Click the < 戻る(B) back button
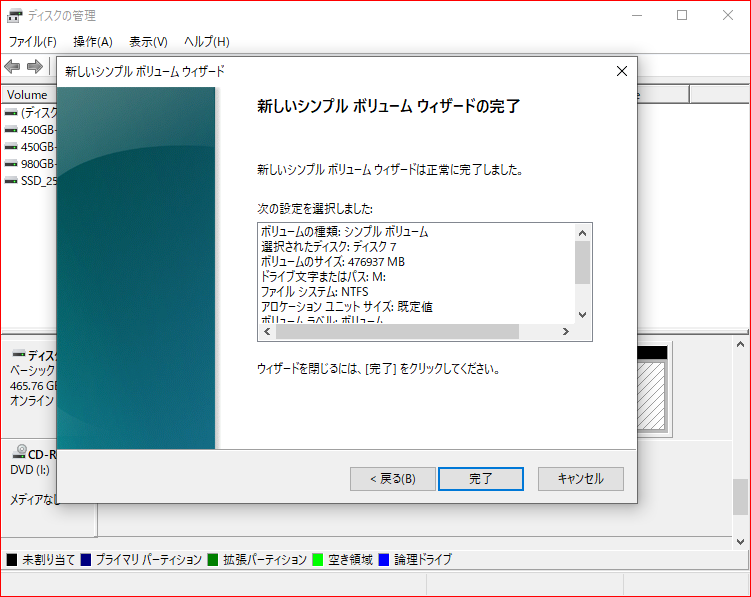Screen dimensions: 751x597 click(393, 479)
